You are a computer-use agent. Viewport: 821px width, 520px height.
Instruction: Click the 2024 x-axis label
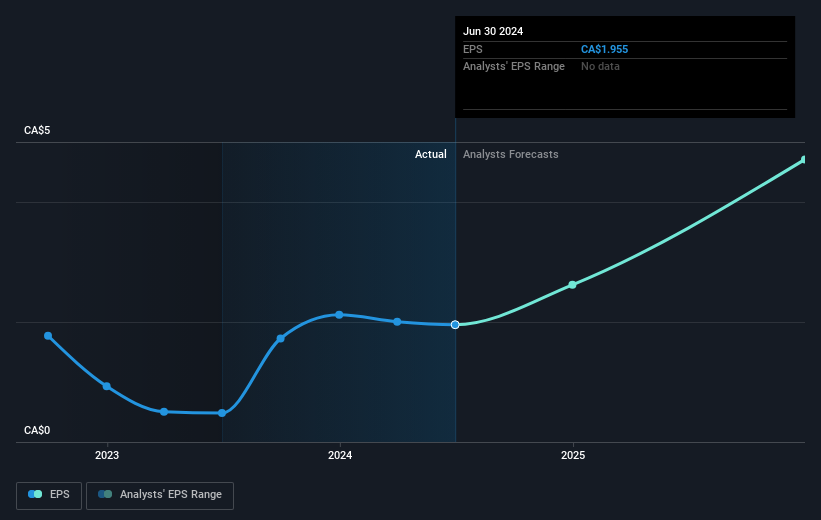(340, 455)
